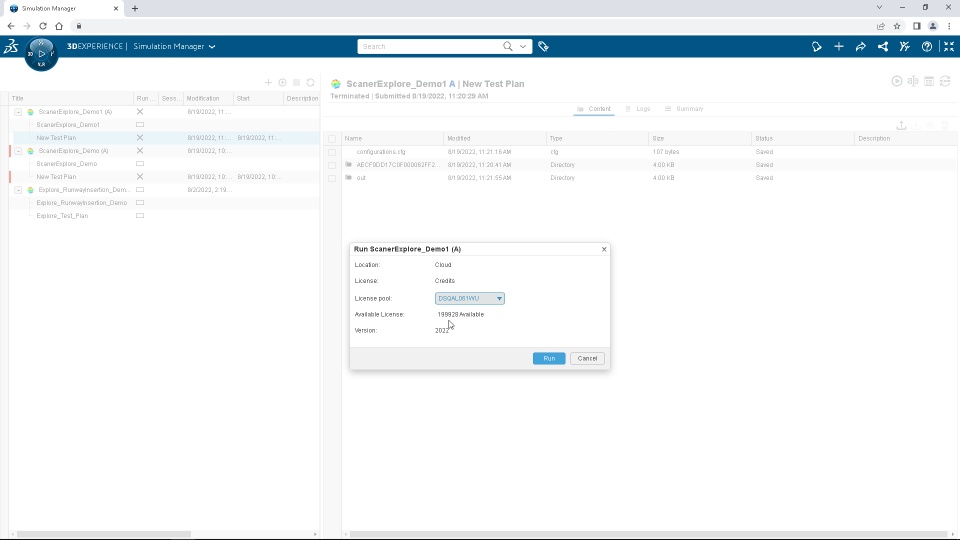Viewport: 960px width, 540px height.
Task: Click the Modified column header in the content table
Action: click(495, 138)
